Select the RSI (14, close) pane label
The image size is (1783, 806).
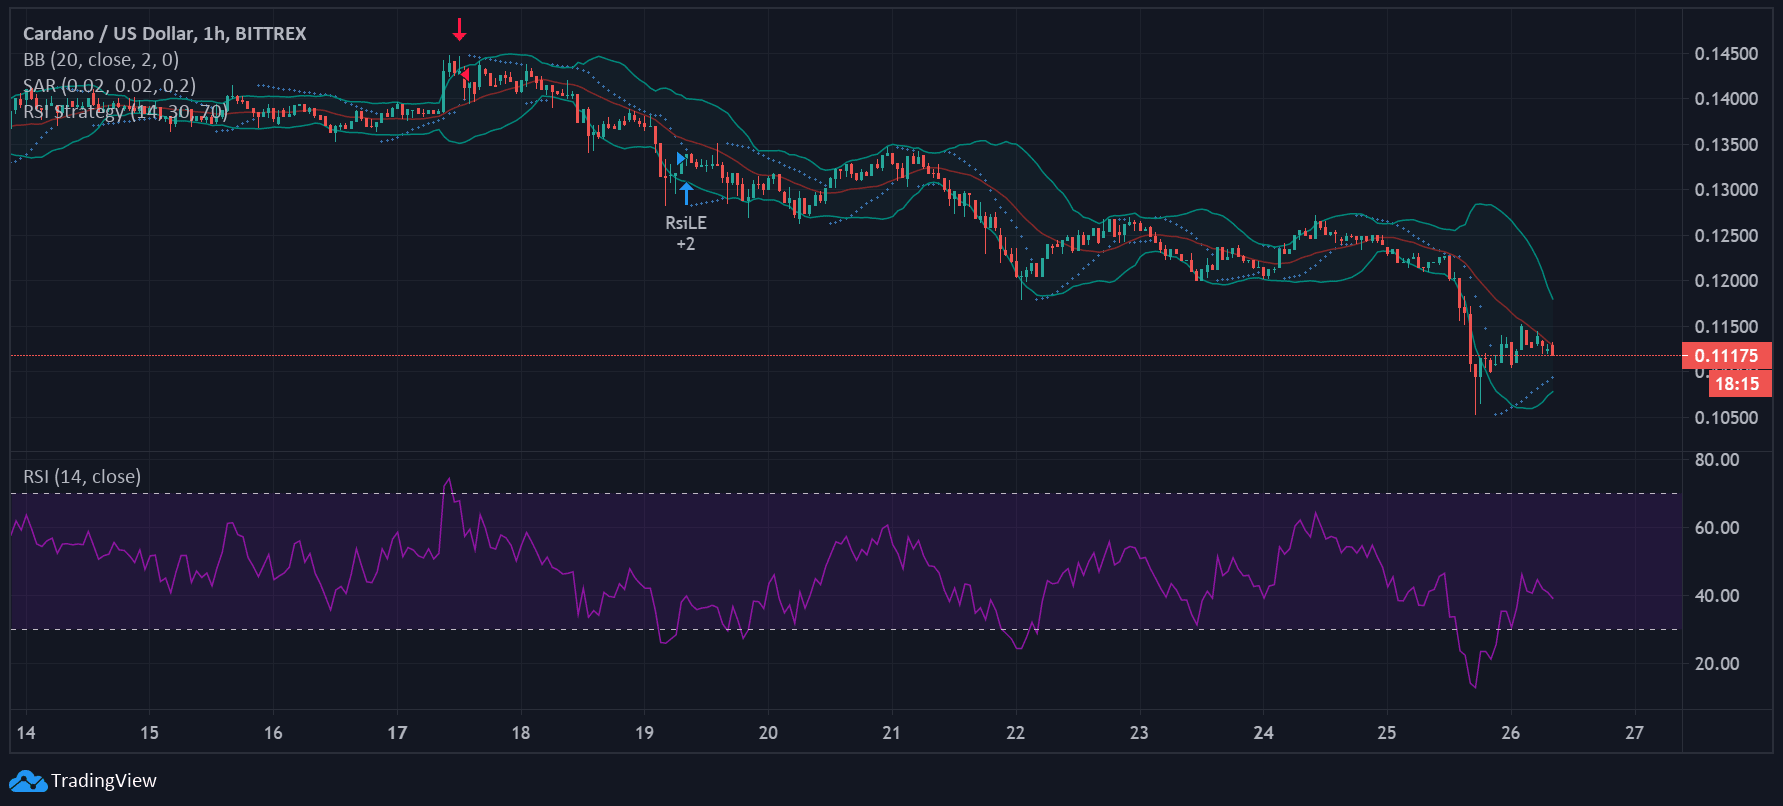(82, 477)
